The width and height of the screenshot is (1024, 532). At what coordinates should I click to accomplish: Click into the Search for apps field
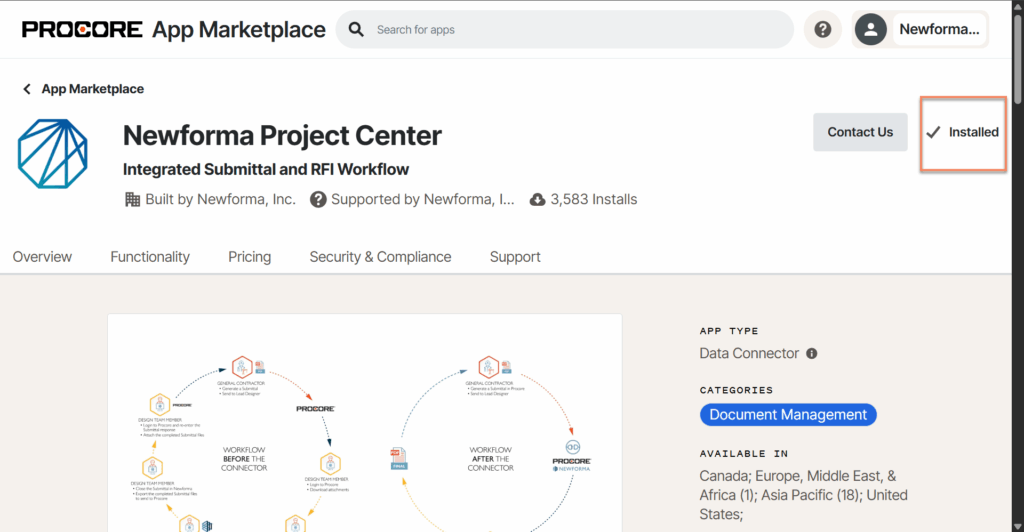[570, 30]
